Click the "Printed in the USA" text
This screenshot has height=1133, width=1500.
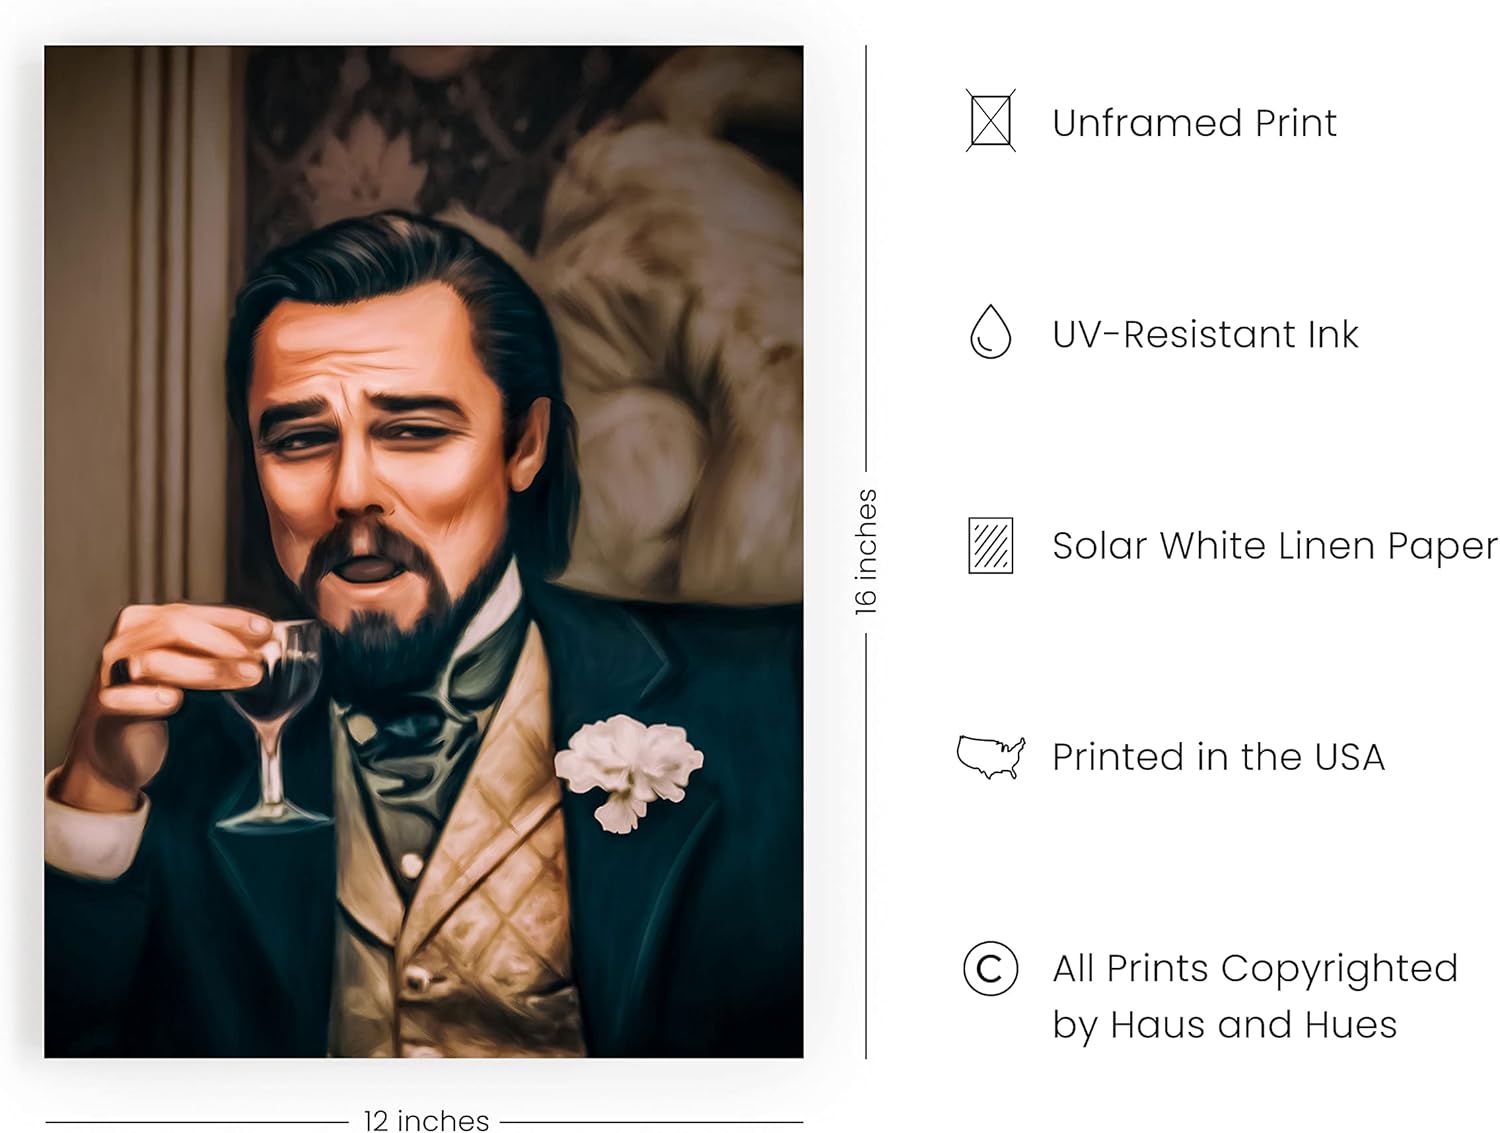coord(1217,757)
